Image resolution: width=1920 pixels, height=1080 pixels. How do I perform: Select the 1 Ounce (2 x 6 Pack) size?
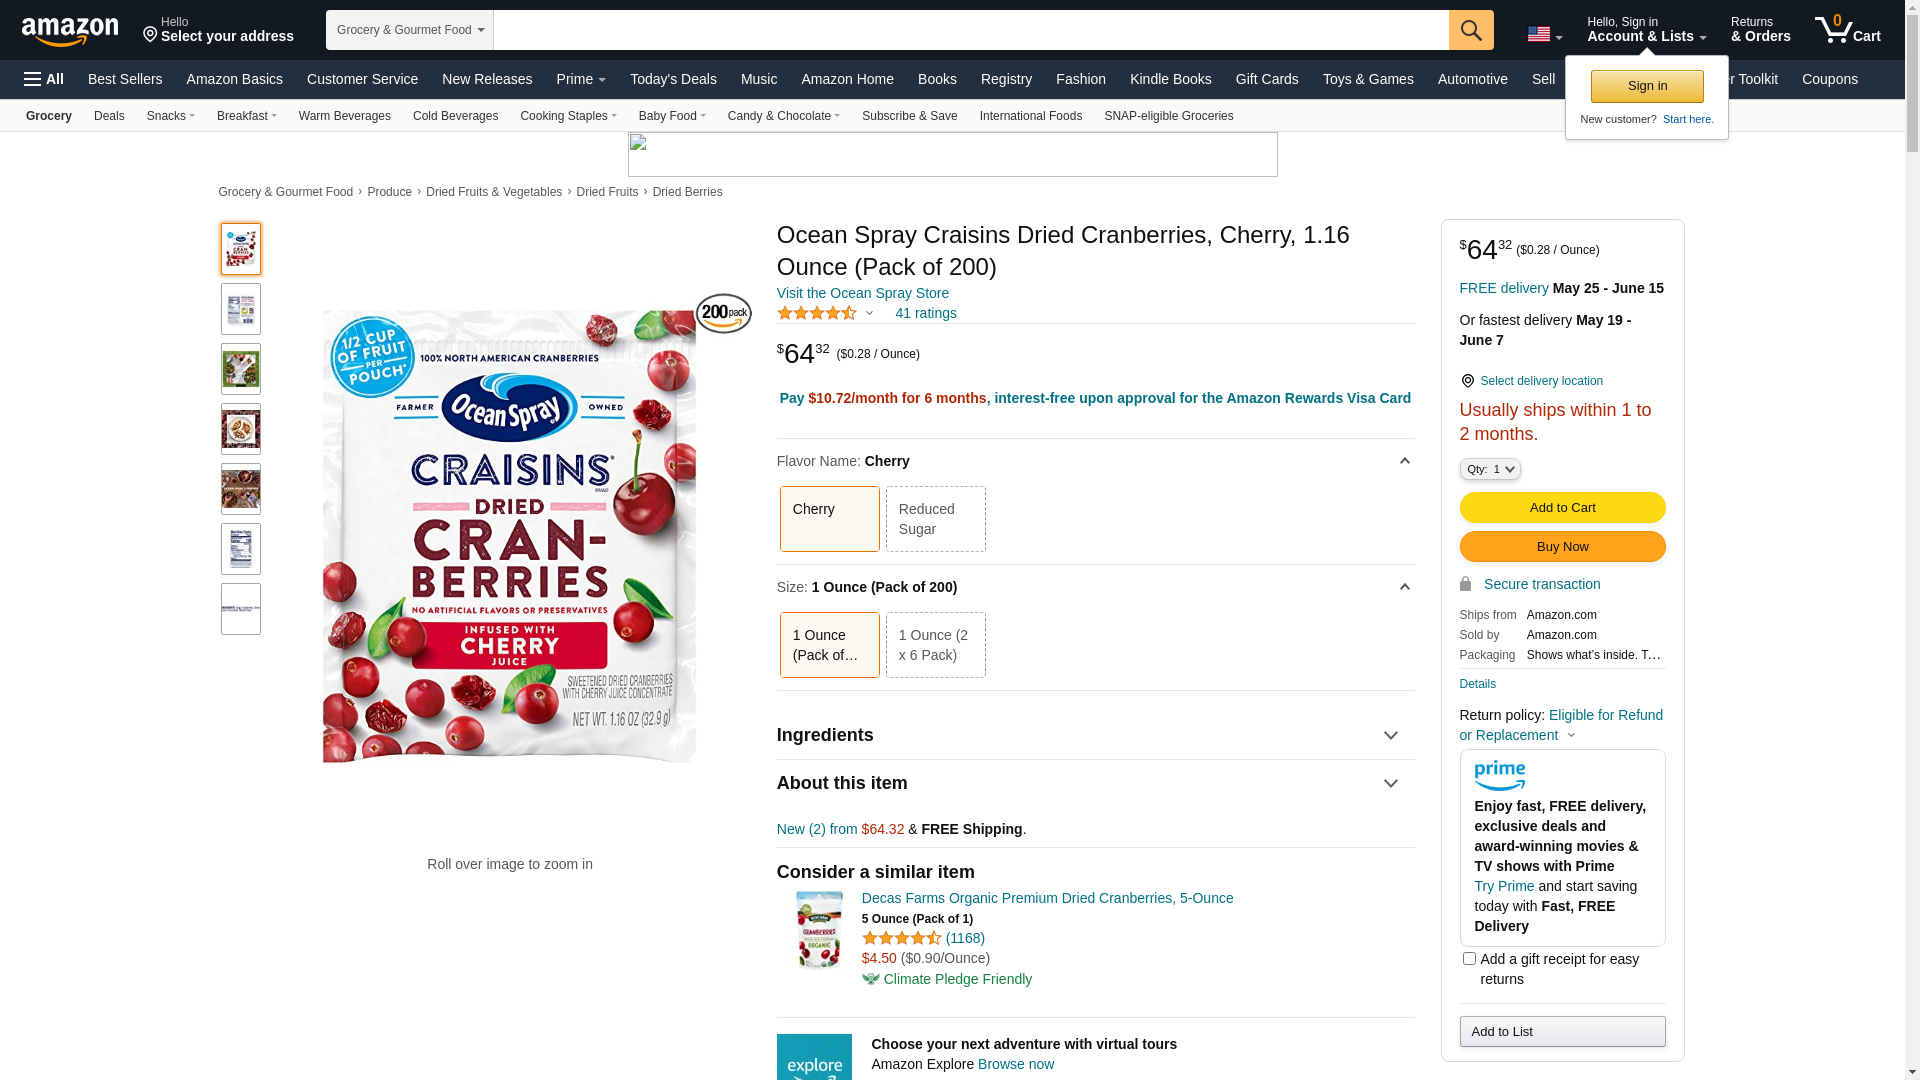tap(935, 645)
